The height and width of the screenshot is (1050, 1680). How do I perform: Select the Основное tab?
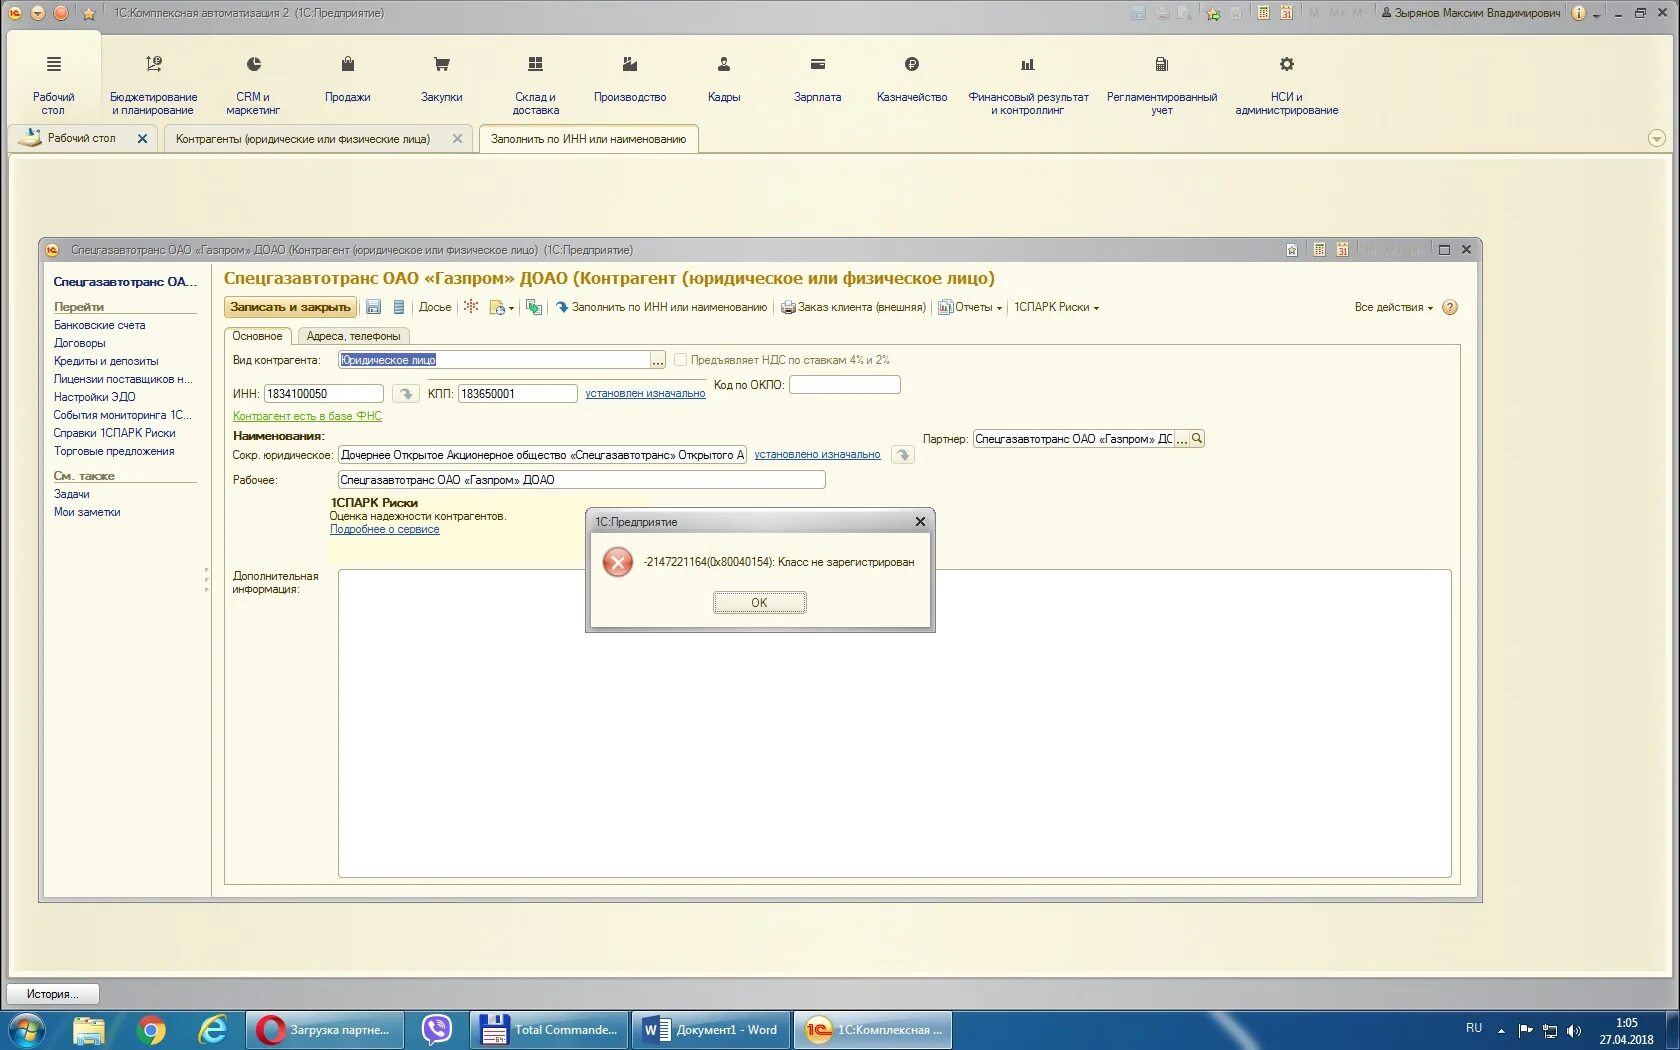pos(257,336)
